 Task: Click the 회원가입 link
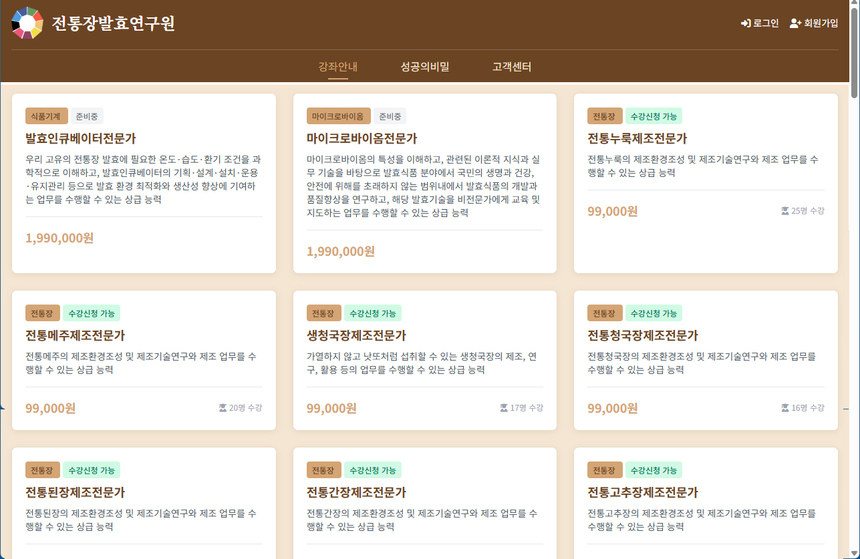coord(814,23)
